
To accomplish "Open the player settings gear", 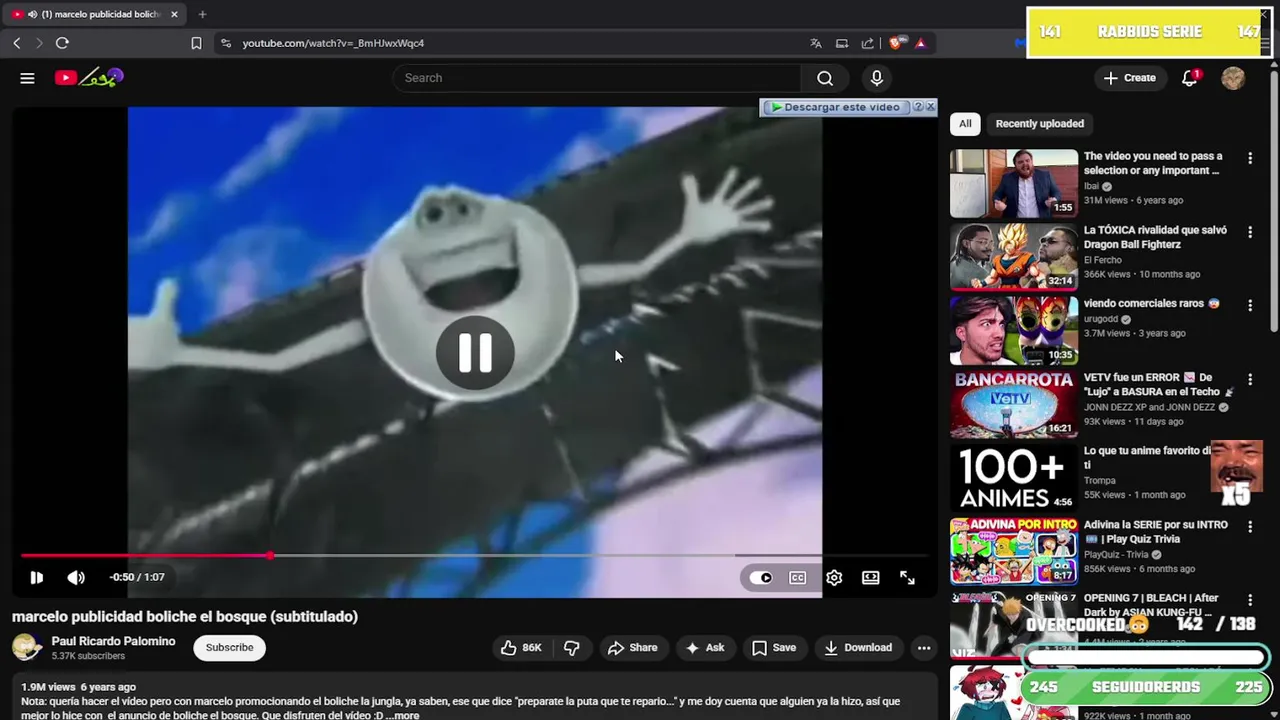I will click(x=834, y=577).
